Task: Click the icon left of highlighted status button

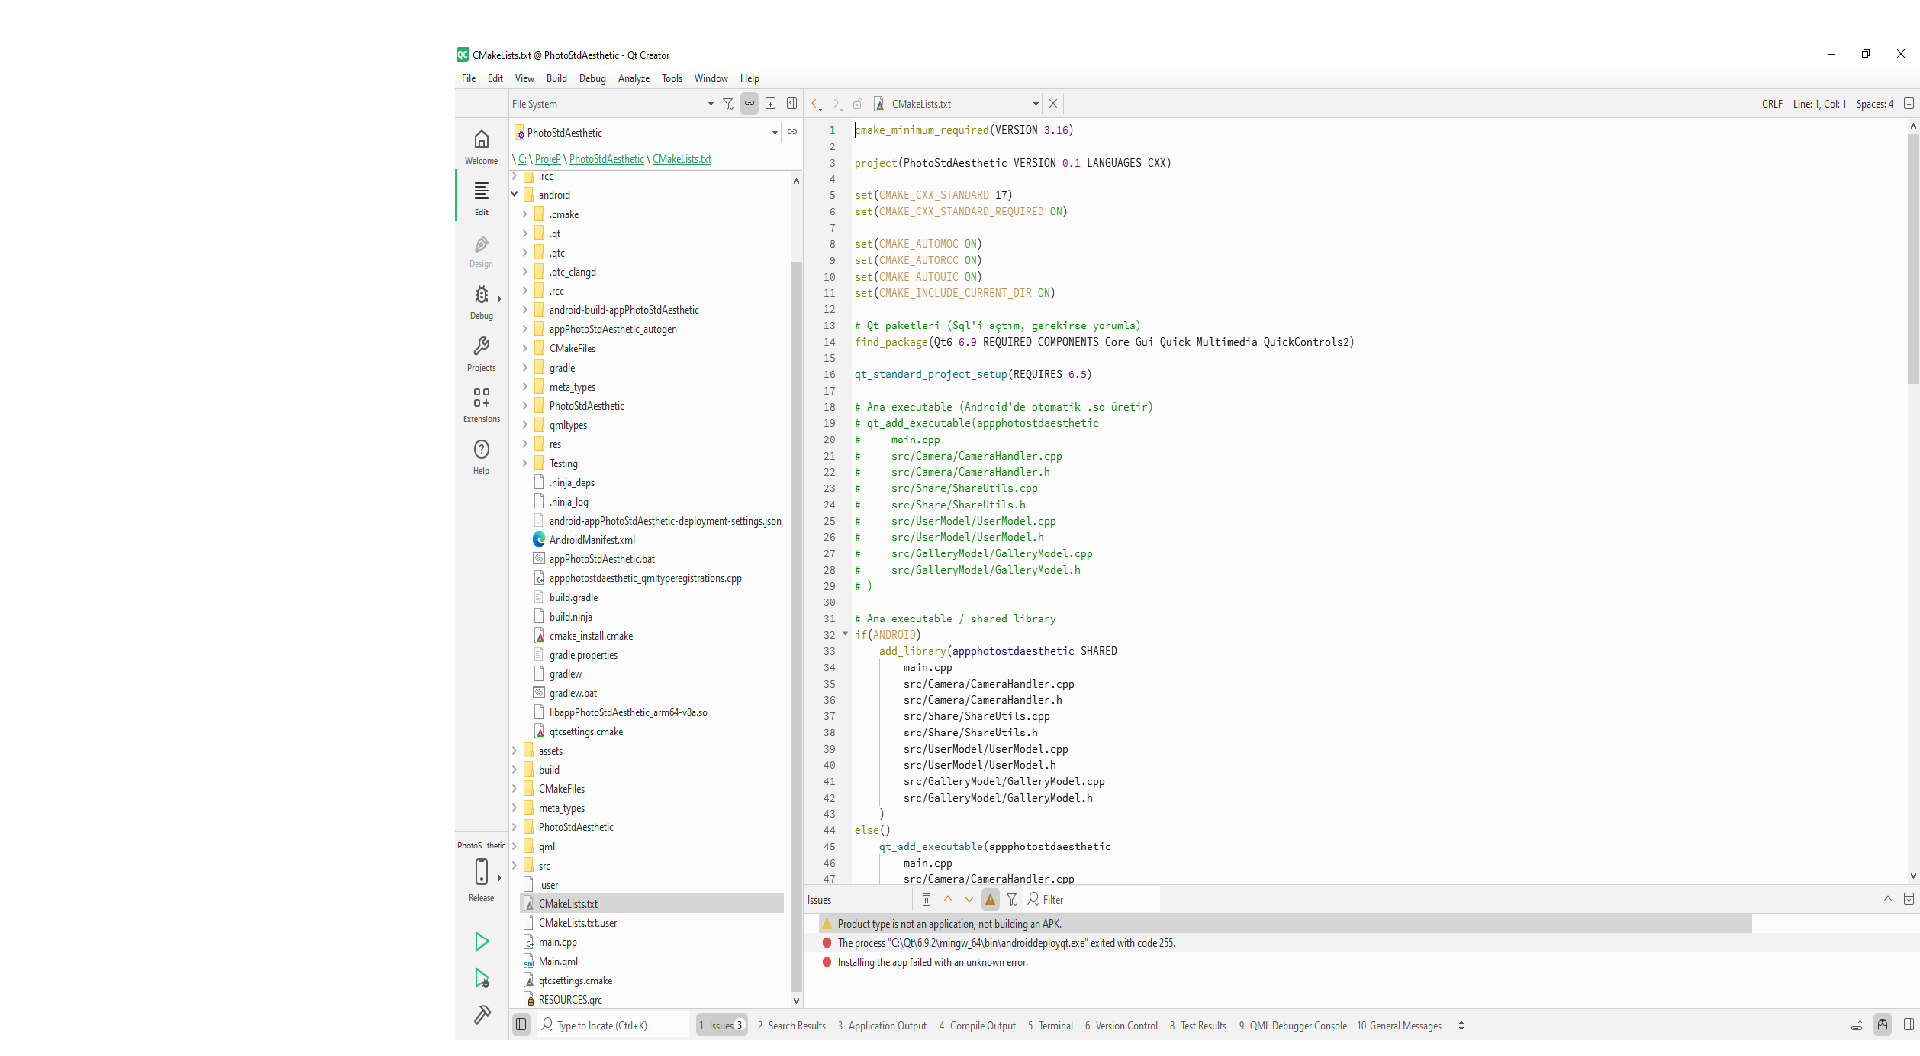Action: click(1857, 1025)
